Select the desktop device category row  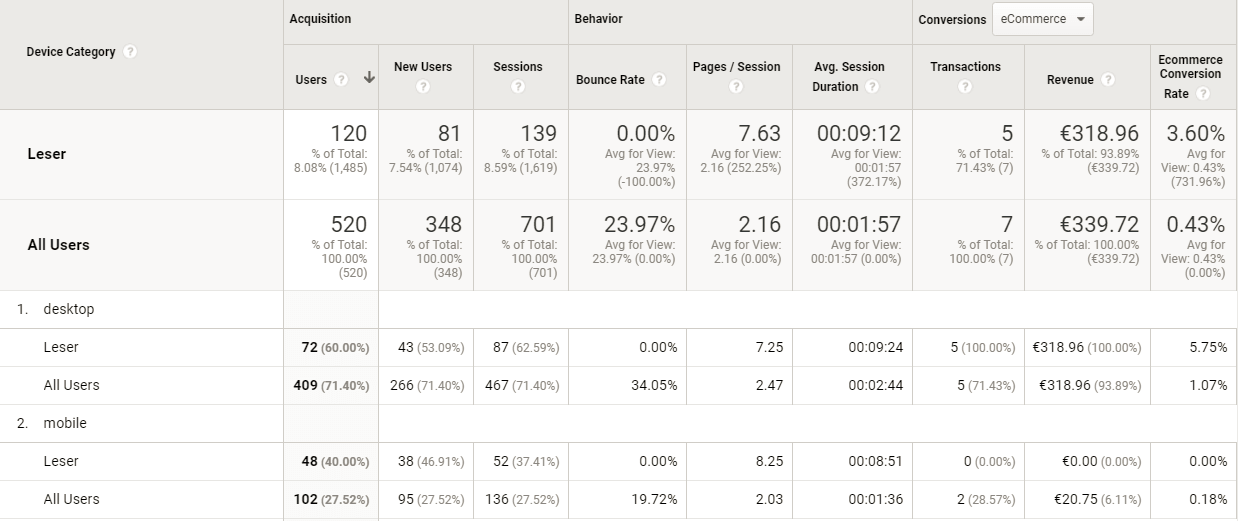coord(68,309)
